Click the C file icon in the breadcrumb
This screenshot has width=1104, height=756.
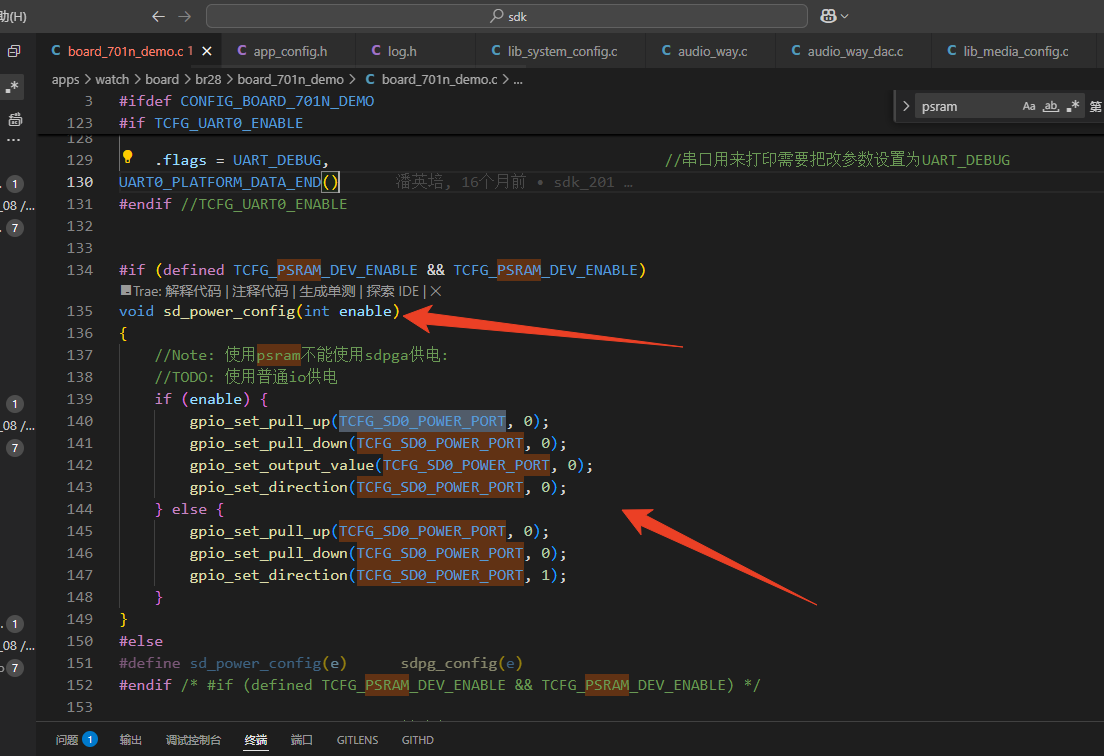click(370, 80)
